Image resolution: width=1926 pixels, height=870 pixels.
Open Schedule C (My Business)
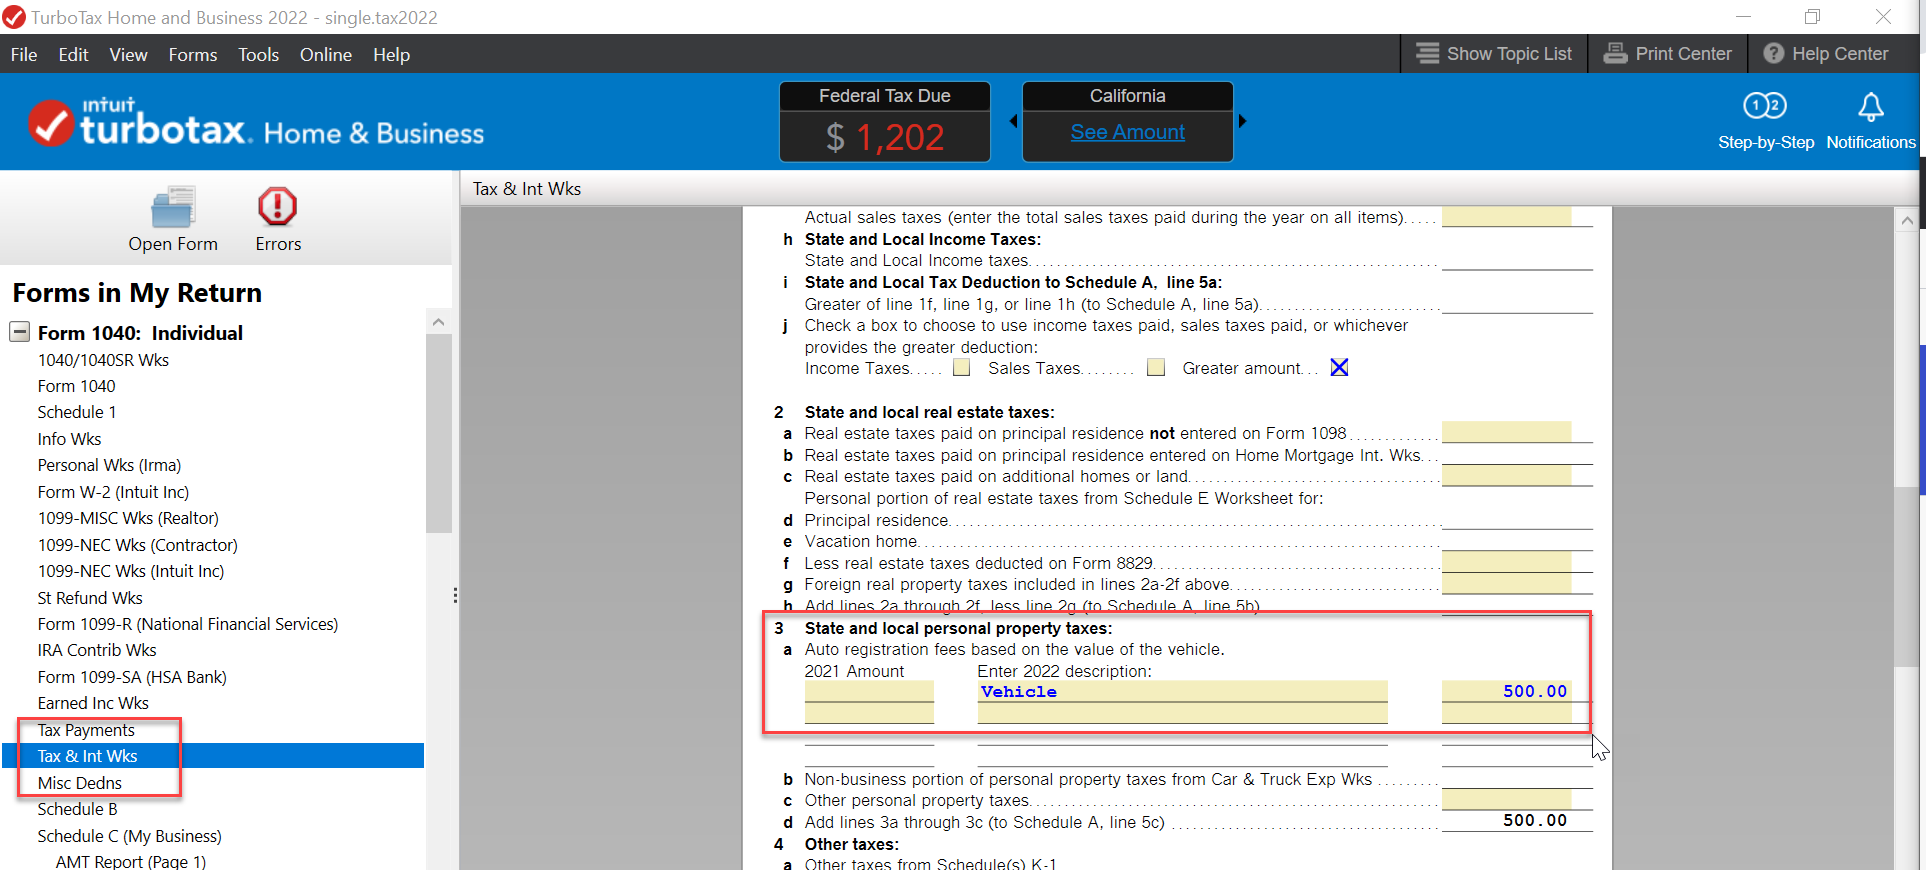[130, 836]
